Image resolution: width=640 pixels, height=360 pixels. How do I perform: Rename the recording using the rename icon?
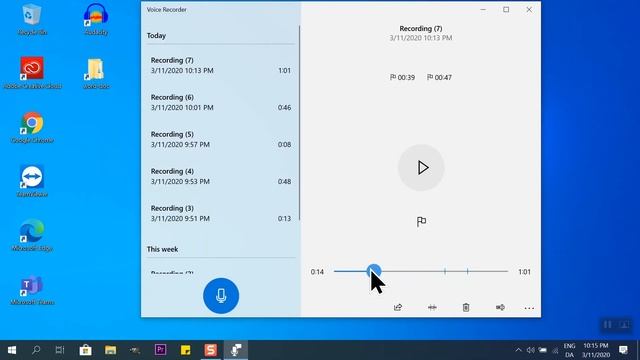pyautogui.click(x=500, y=307)
